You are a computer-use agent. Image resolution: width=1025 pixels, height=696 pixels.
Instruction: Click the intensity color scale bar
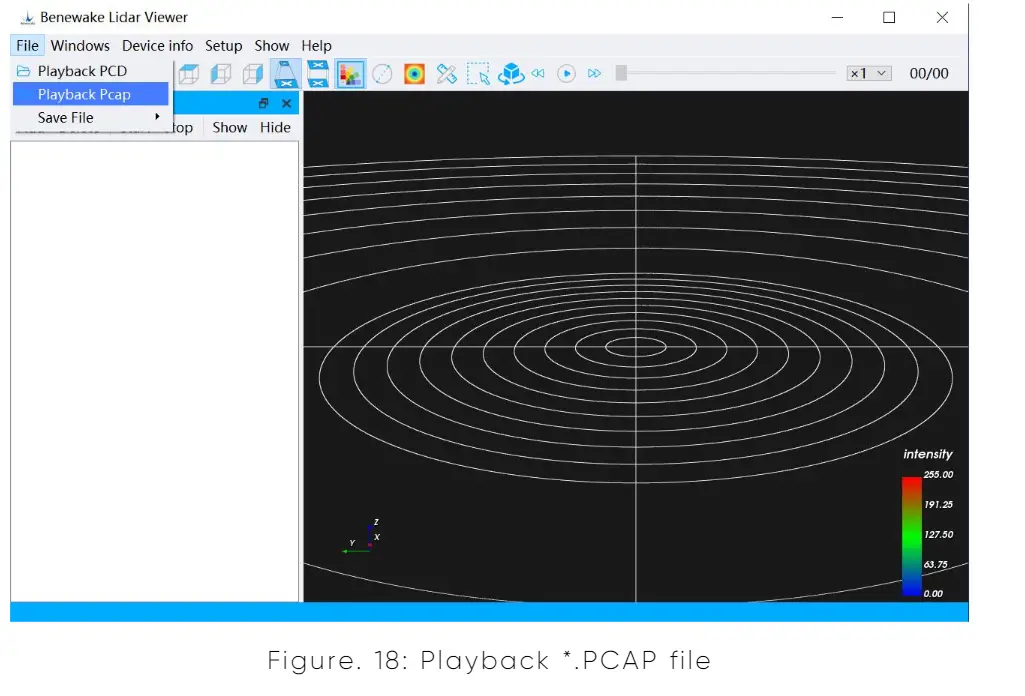coord(911,537)
